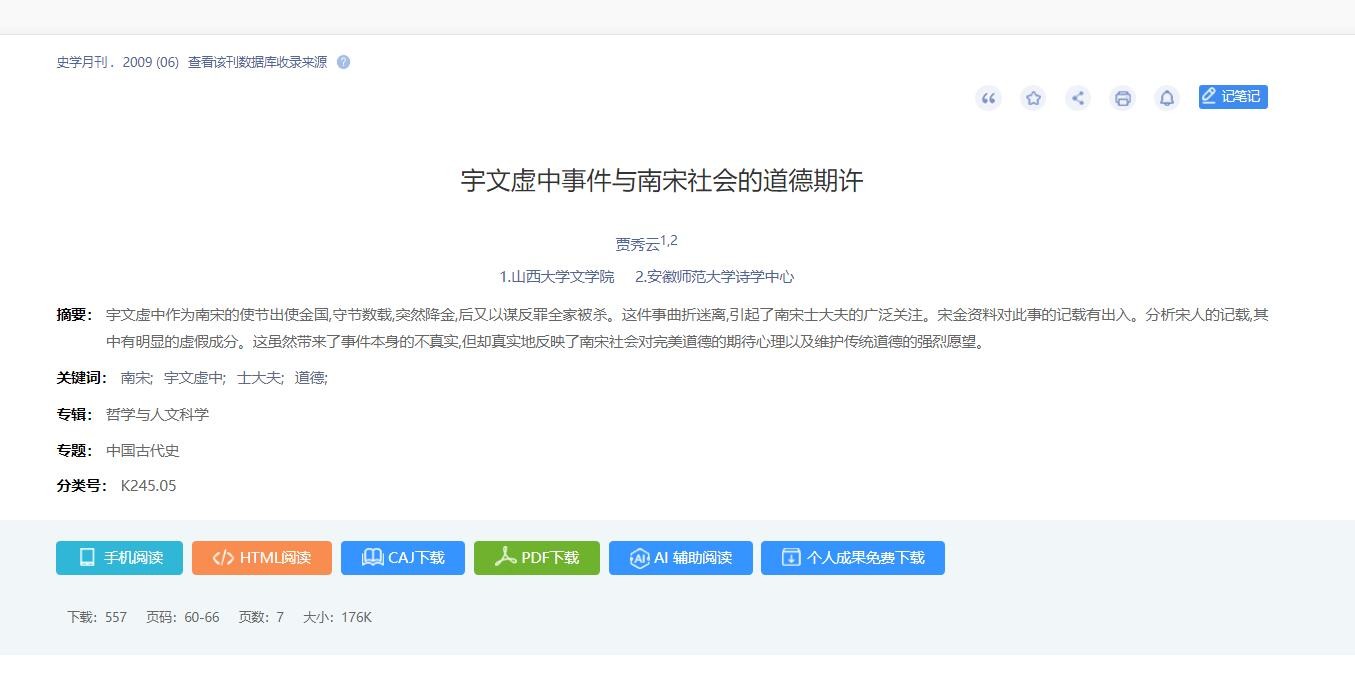
Task: Open the share icon
Action: pos(1078,98)
